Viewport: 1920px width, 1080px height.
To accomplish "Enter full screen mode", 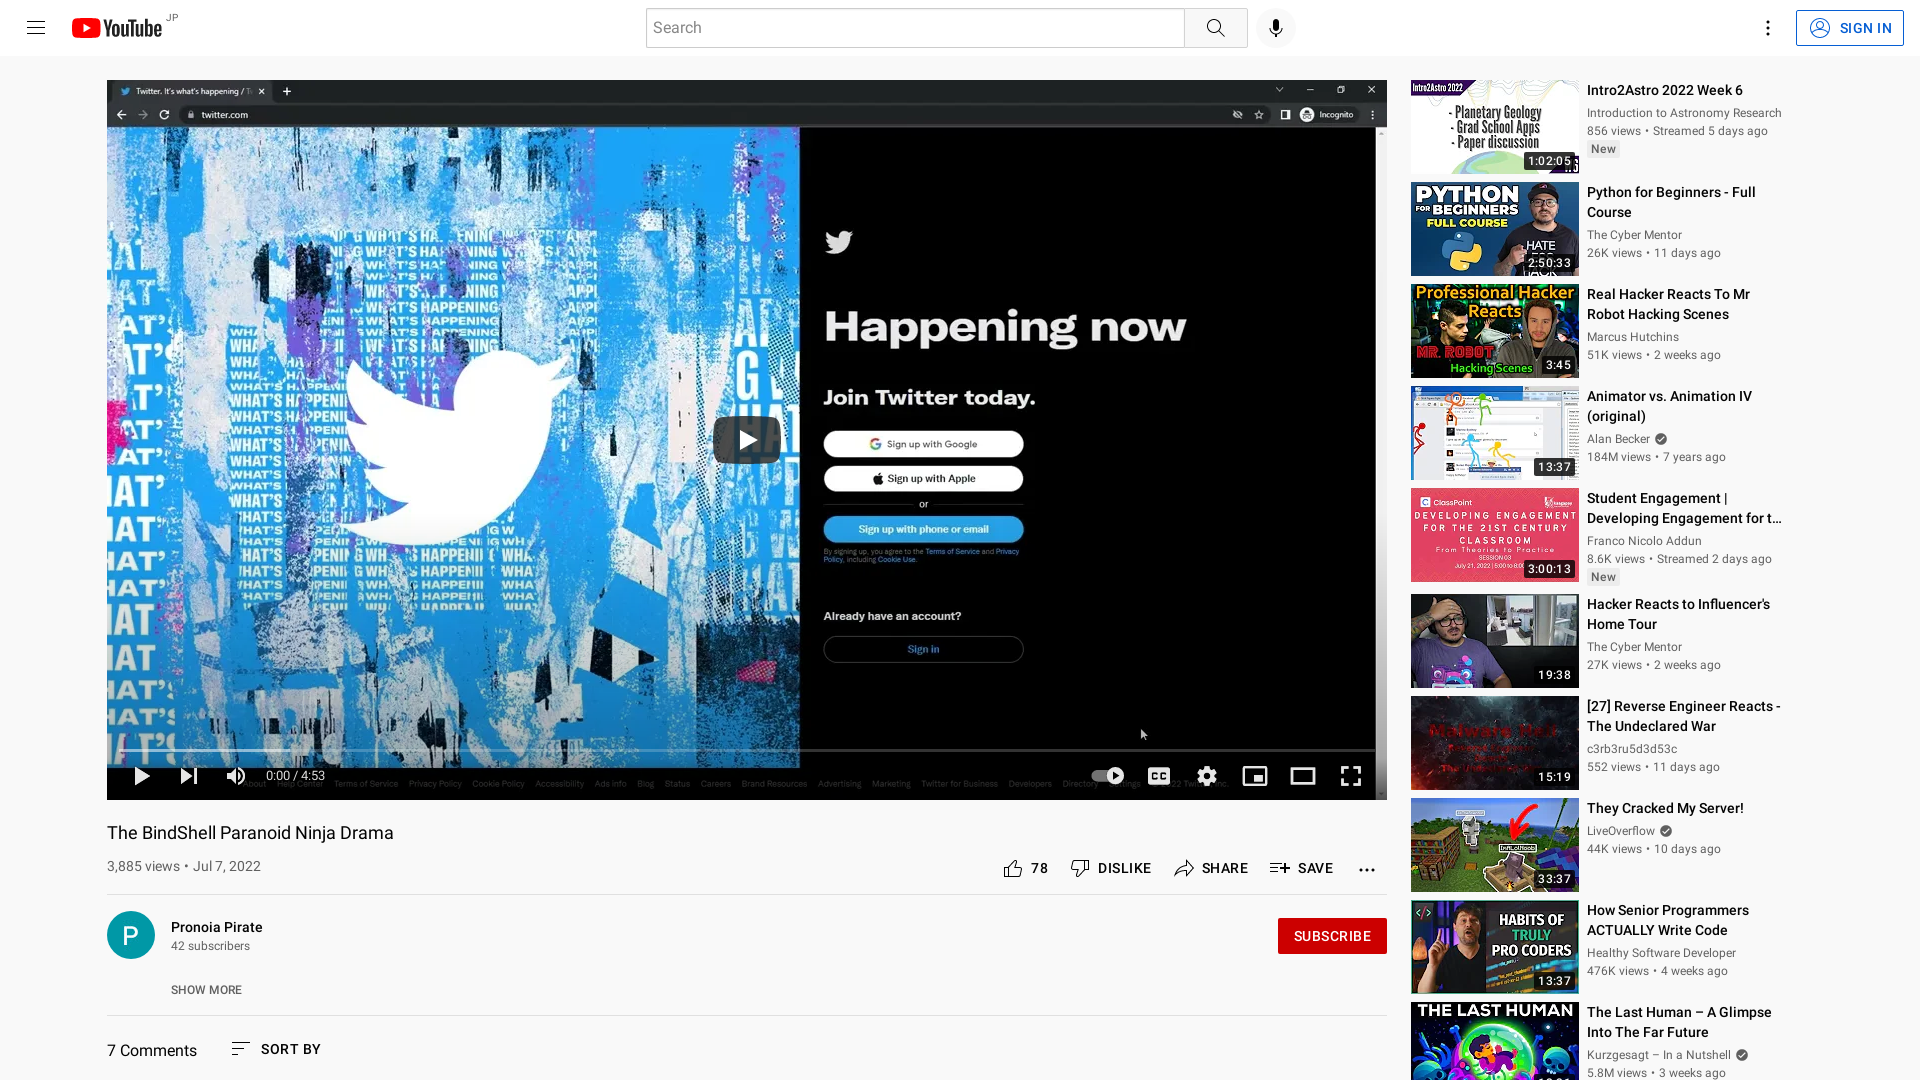I will (x=1351, y=776).
